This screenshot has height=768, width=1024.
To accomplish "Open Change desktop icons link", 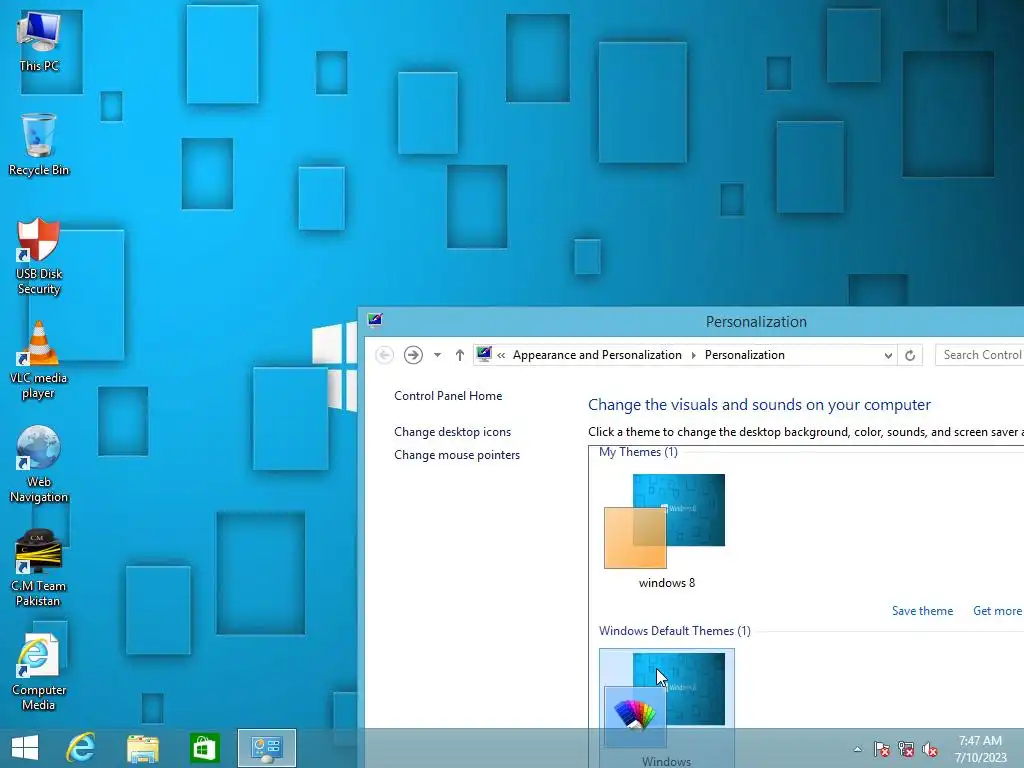I will coord(453,432).
